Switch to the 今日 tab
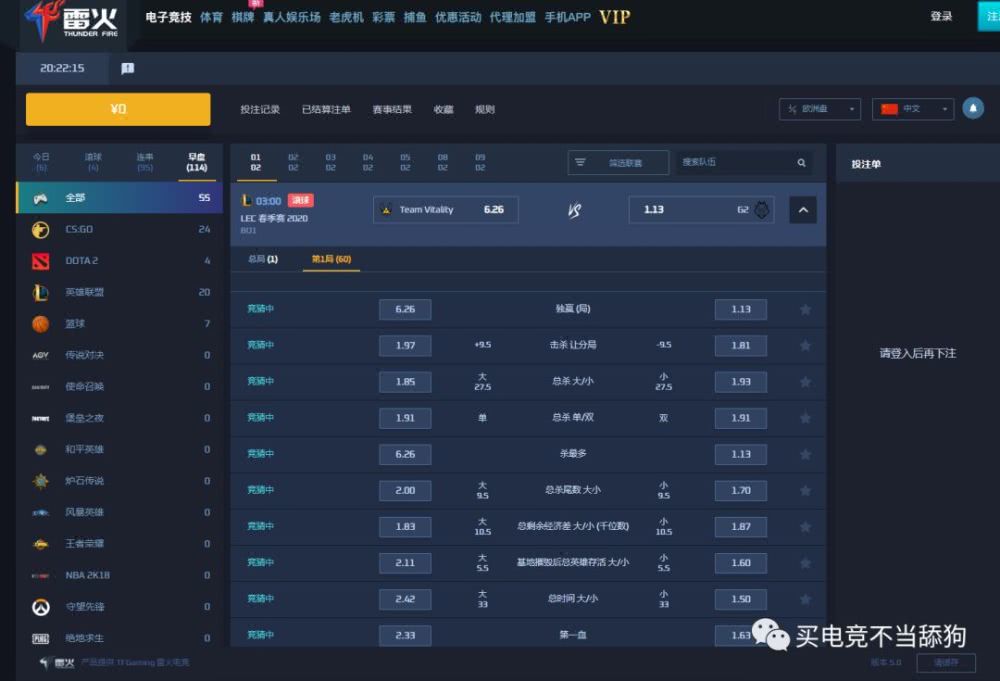This screenshot has width=1000, height=681. tap(41, 162)
